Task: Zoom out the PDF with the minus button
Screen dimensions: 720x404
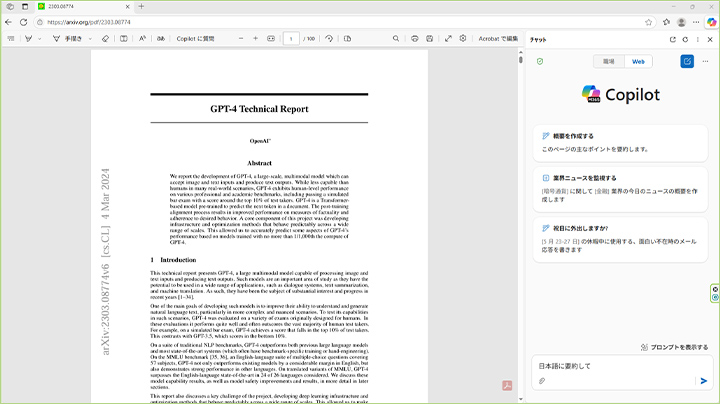Action: pos(241,39)
